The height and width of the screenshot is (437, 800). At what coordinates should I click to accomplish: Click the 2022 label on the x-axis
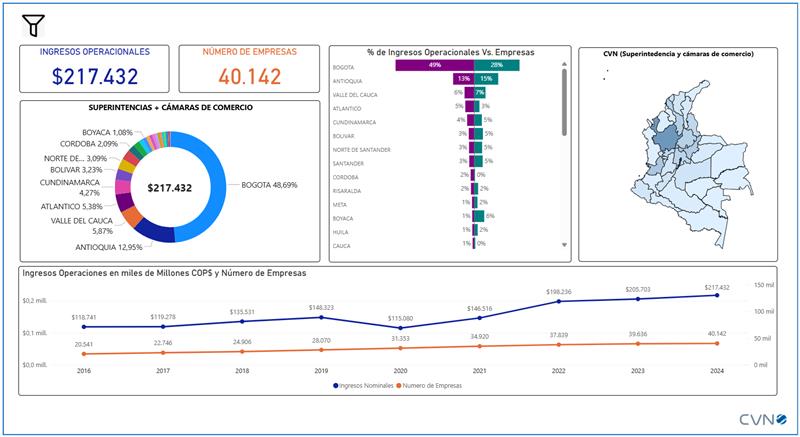pos(559,368)
